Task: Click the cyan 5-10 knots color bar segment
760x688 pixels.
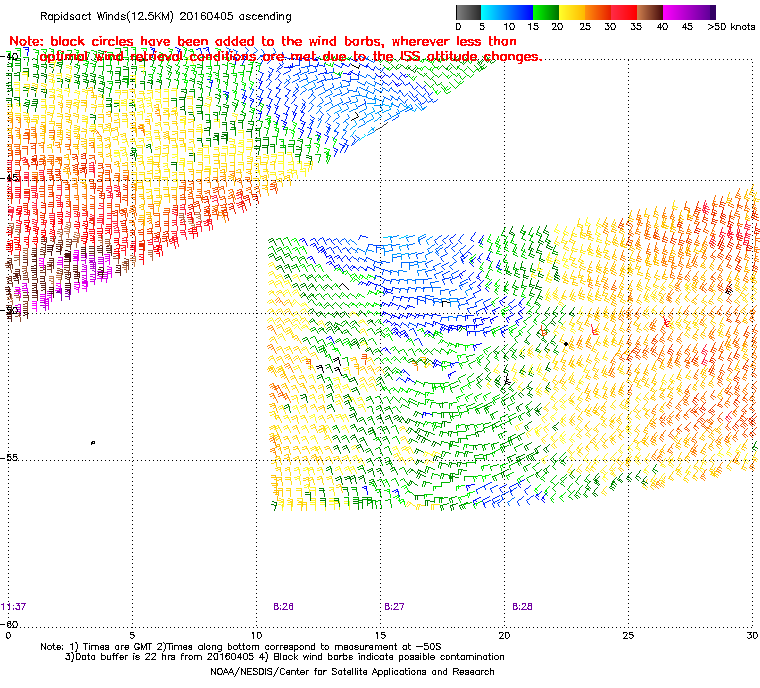Action: point(494,12)
